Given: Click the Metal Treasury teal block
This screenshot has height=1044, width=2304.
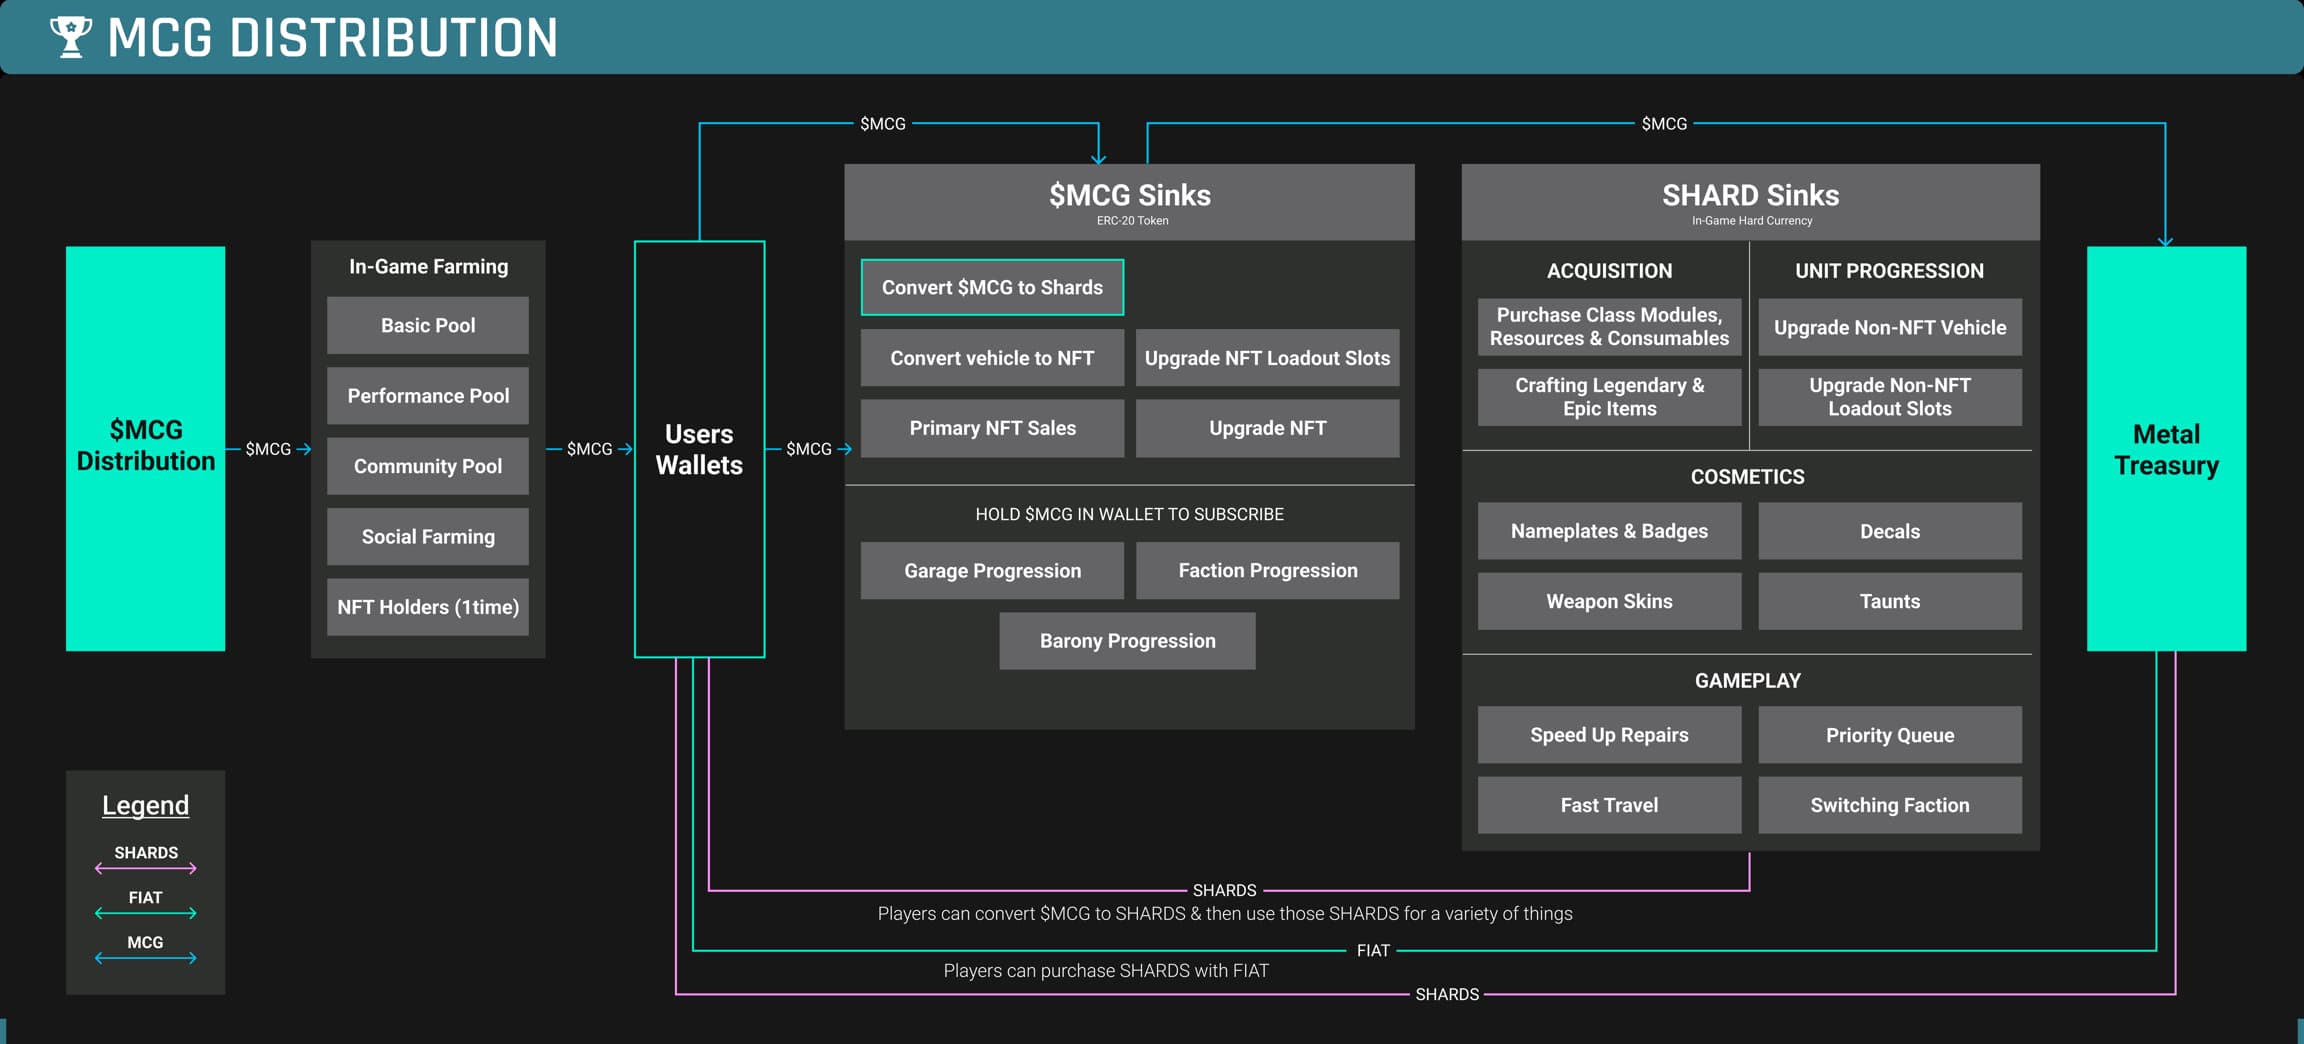Looking at the screenshot, I should 2166,449.
